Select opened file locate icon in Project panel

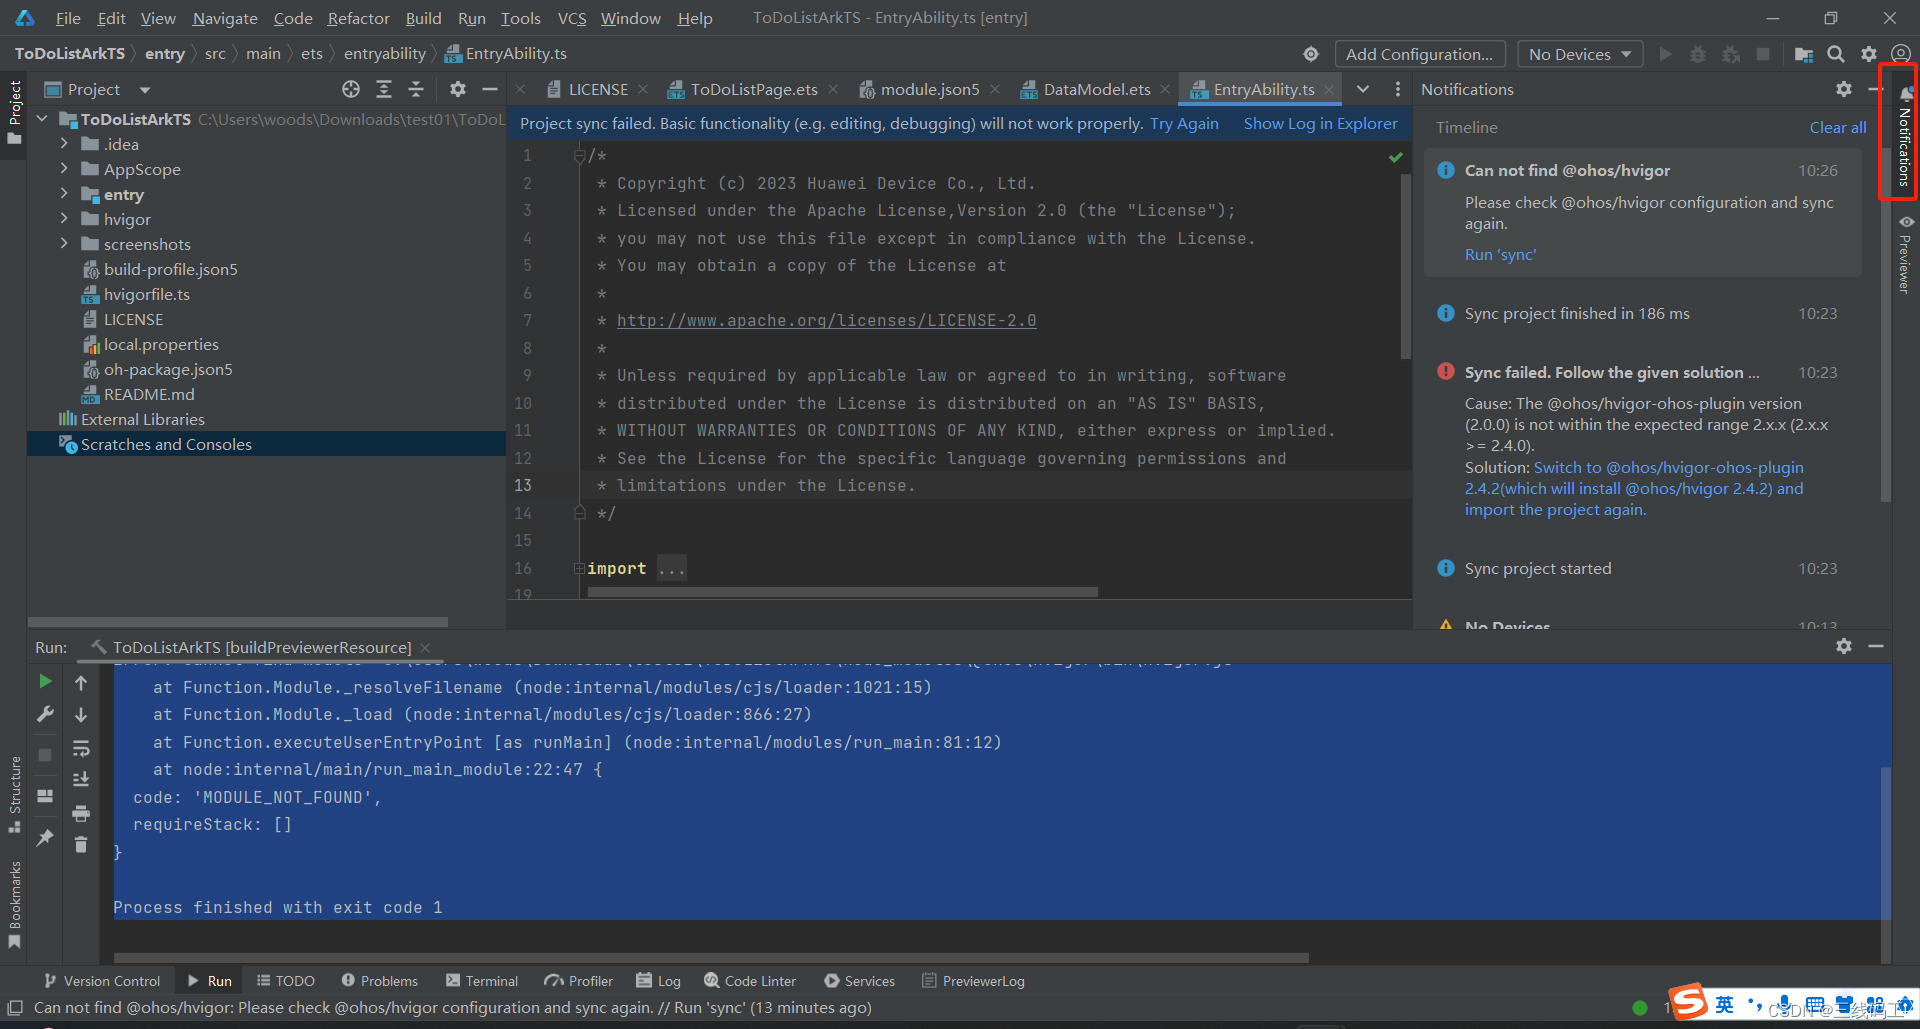[351, 89]
